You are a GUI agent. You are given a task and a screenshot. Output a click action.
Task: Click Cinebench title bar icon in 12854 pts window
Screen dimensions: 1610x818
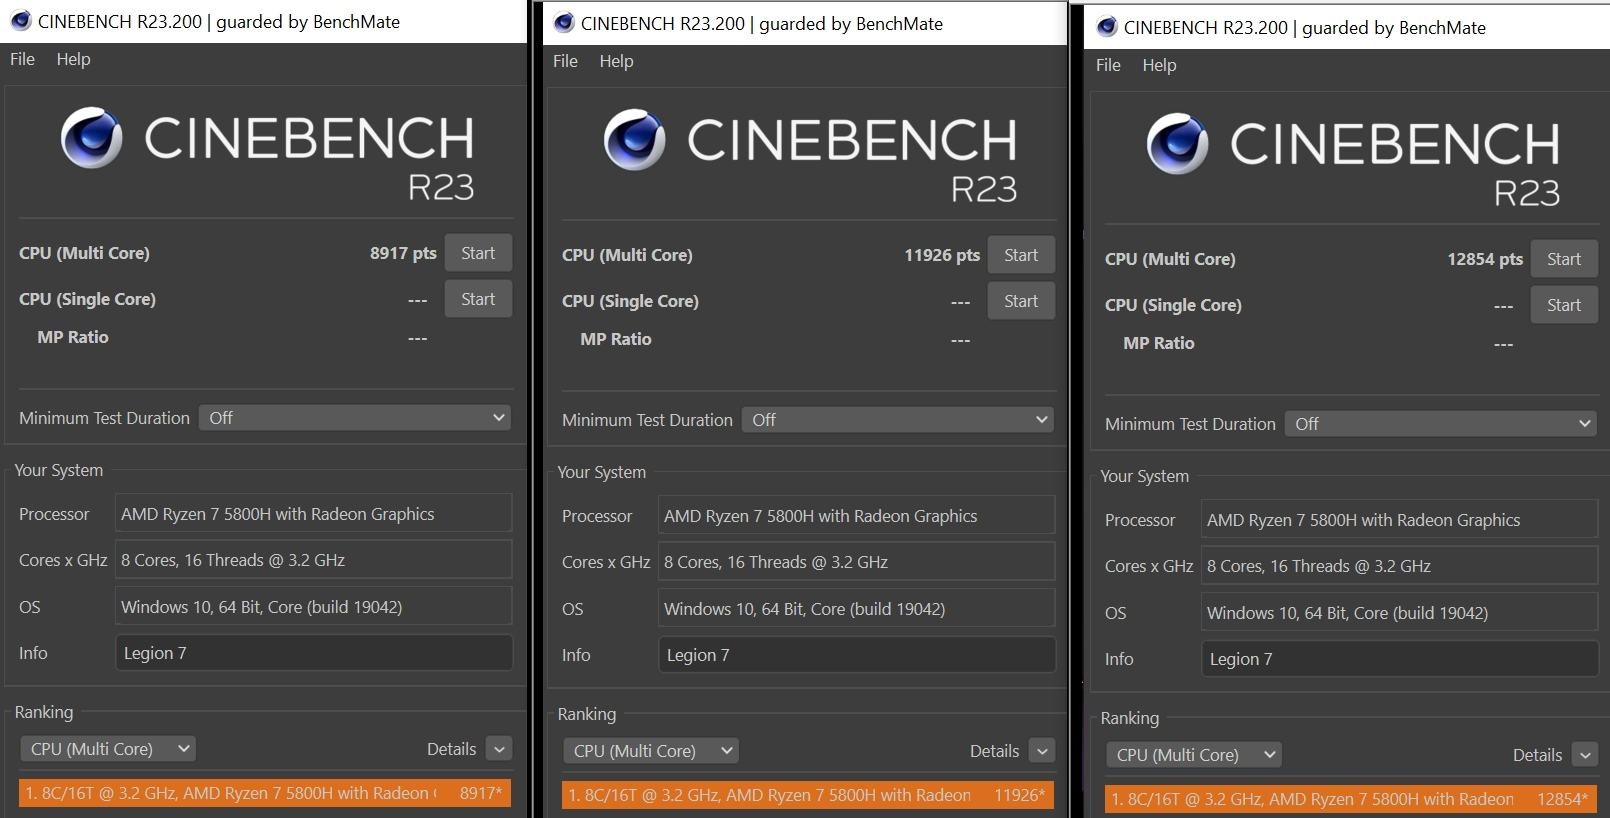coord(1107,27)
